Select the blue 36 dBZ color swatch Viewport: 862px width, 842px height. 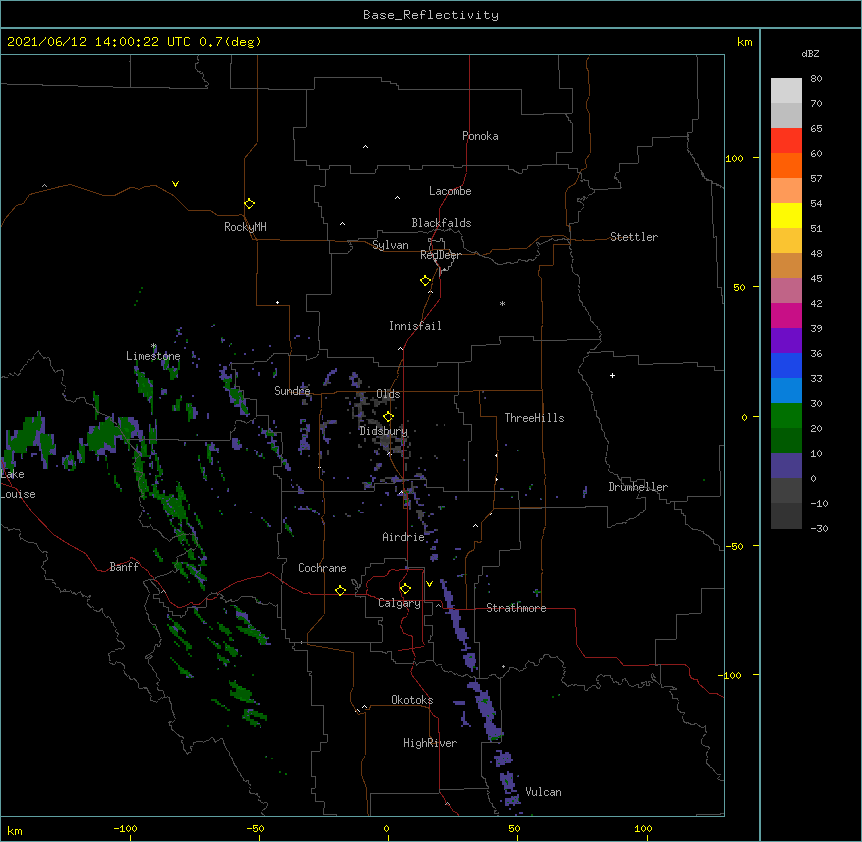786,365
